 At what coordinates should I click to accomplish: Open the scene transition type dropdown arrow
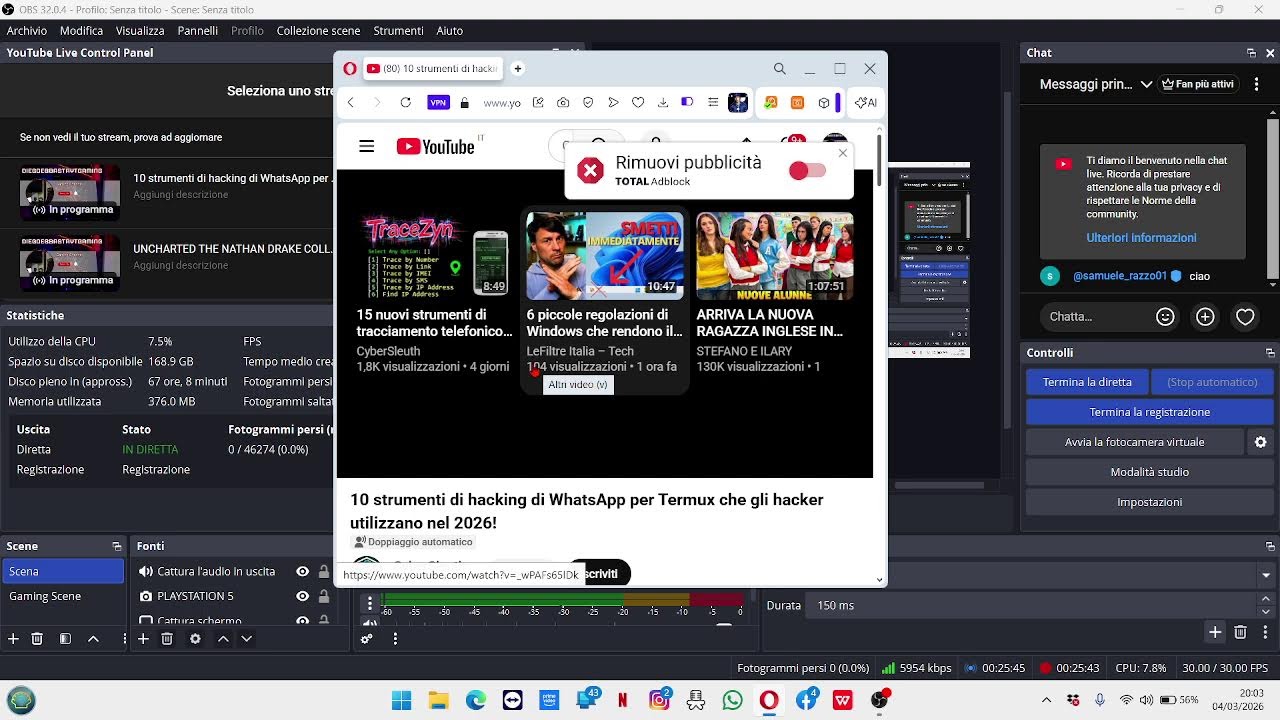pos(1266,575)
